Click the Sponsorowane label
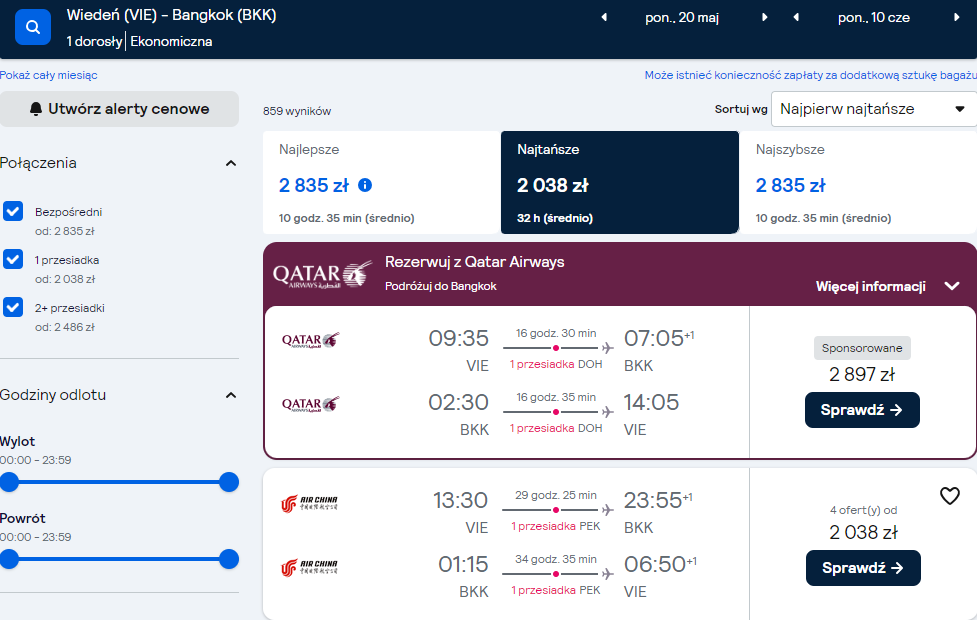977x620 pixels. coord(862,348)
